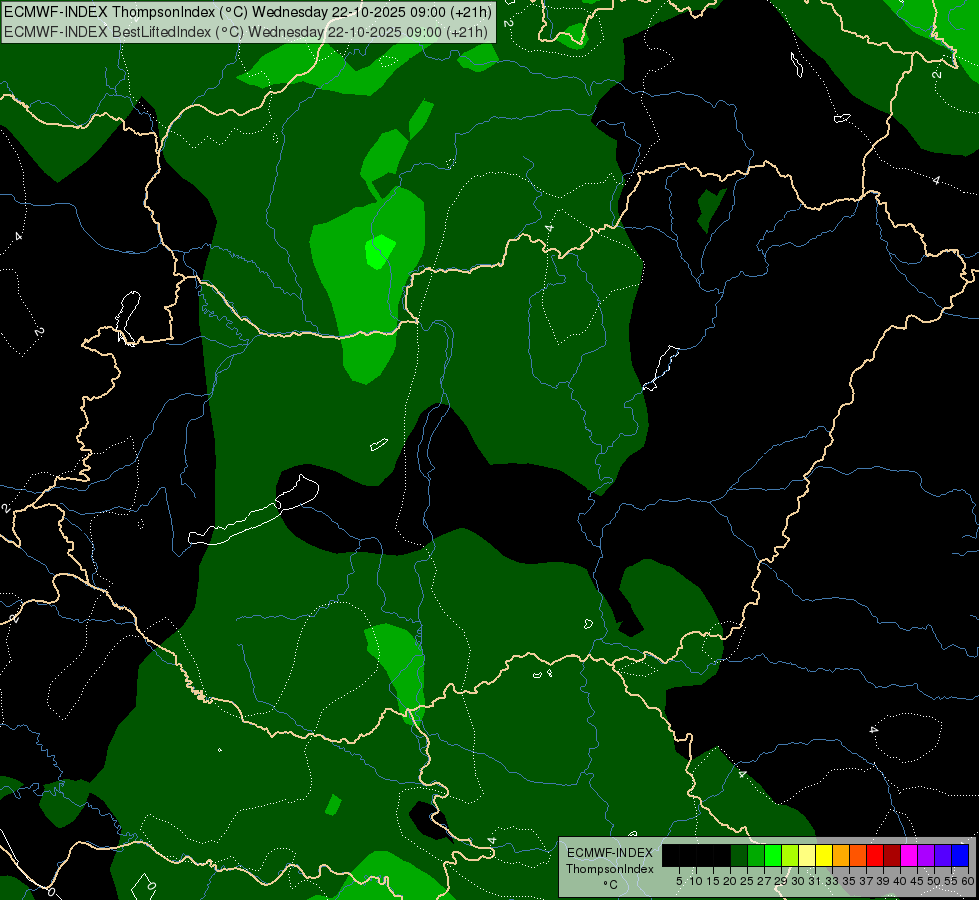This screenshot has height=900, width=979.
Task: Pick the violet 50-55 legend swatch
Action: (943, 855)
